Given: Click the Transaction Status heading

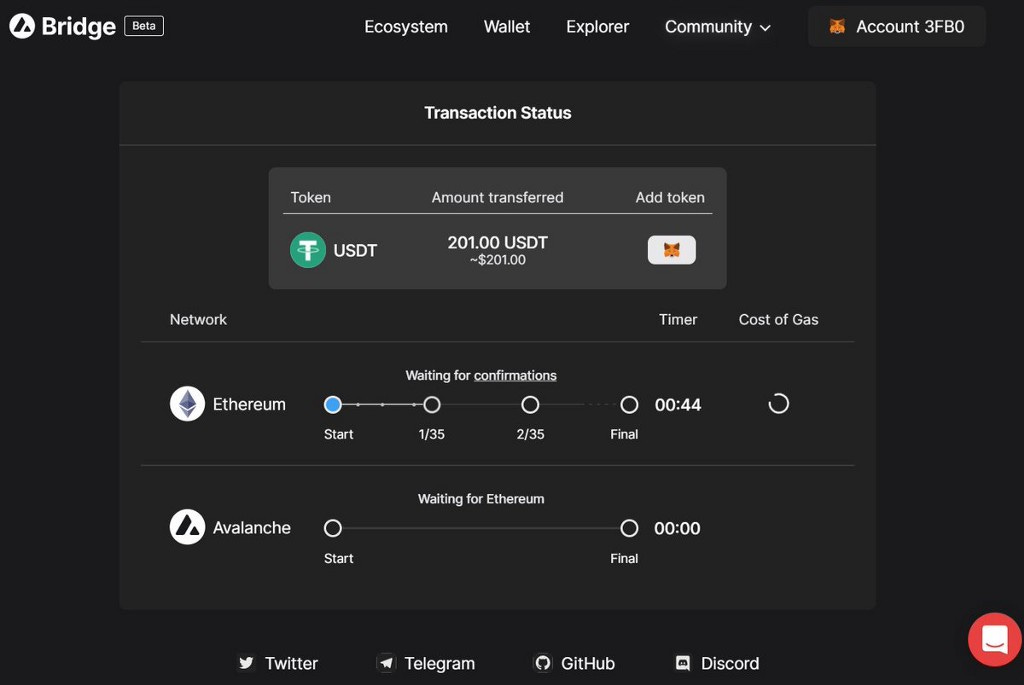Looking at the screenshot, I should [498, 113].
